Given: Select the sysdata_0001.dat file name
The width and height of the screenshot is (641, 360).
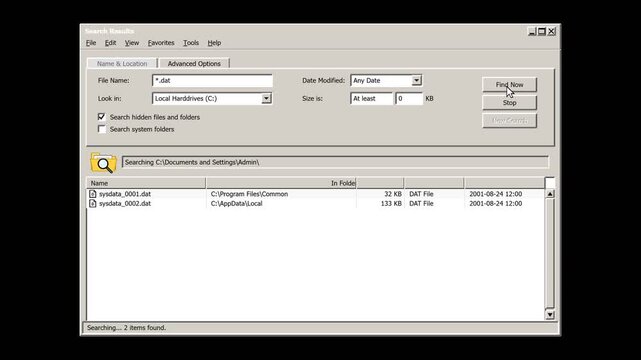Looking at the screenshot, I should 125,194.
